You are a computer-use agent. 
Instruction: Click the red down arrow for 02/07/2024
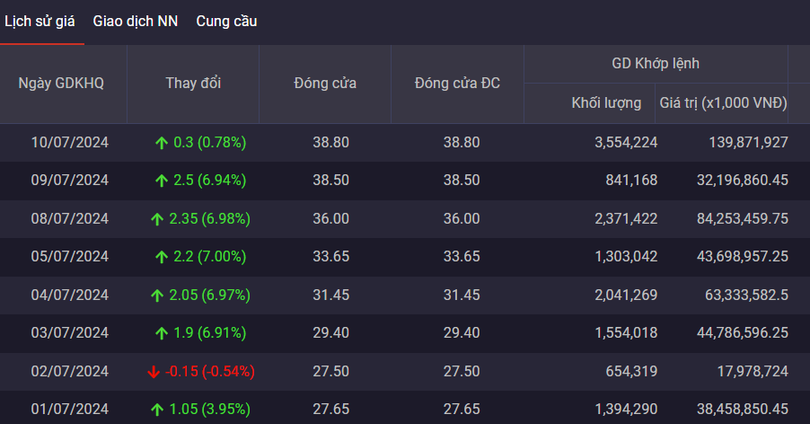[153, 371]
